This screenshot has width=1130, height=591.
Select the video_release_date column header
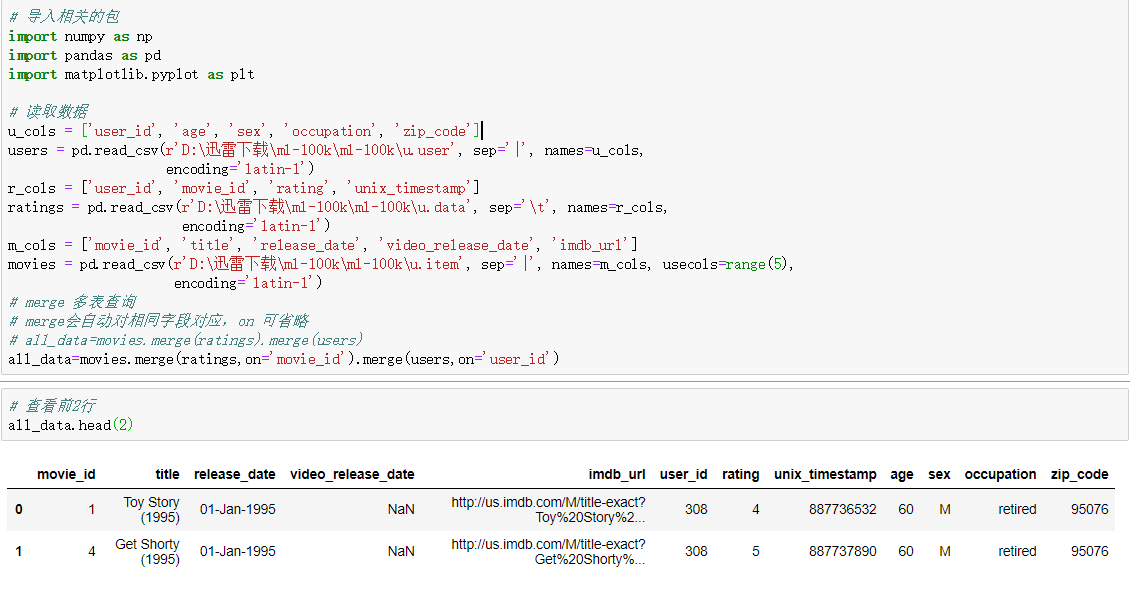coord(352,475)
